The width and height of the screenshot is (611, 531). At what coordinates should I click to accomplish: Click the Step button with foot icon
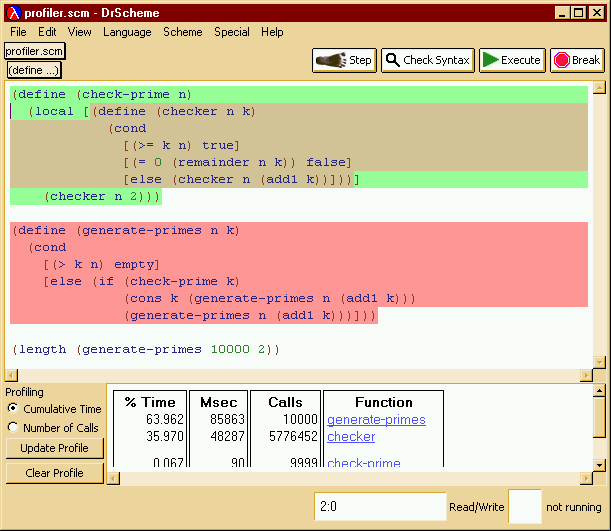pyautogui.click(x=344, y=60)
